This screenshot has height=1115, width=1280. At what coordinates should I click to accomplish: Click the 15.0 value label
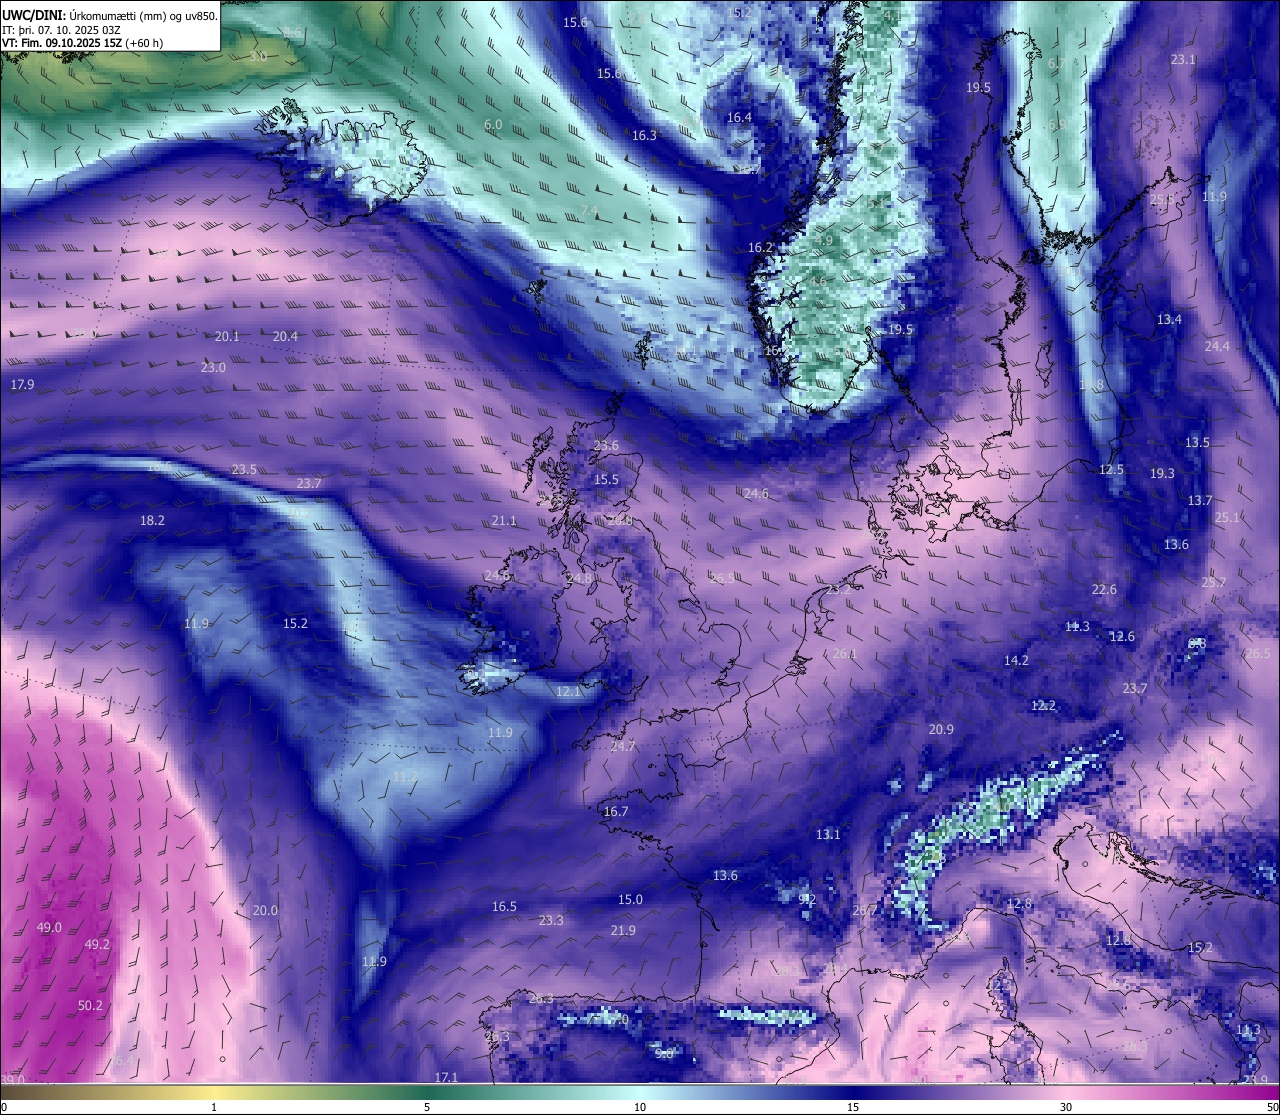(x=630, y=899)
